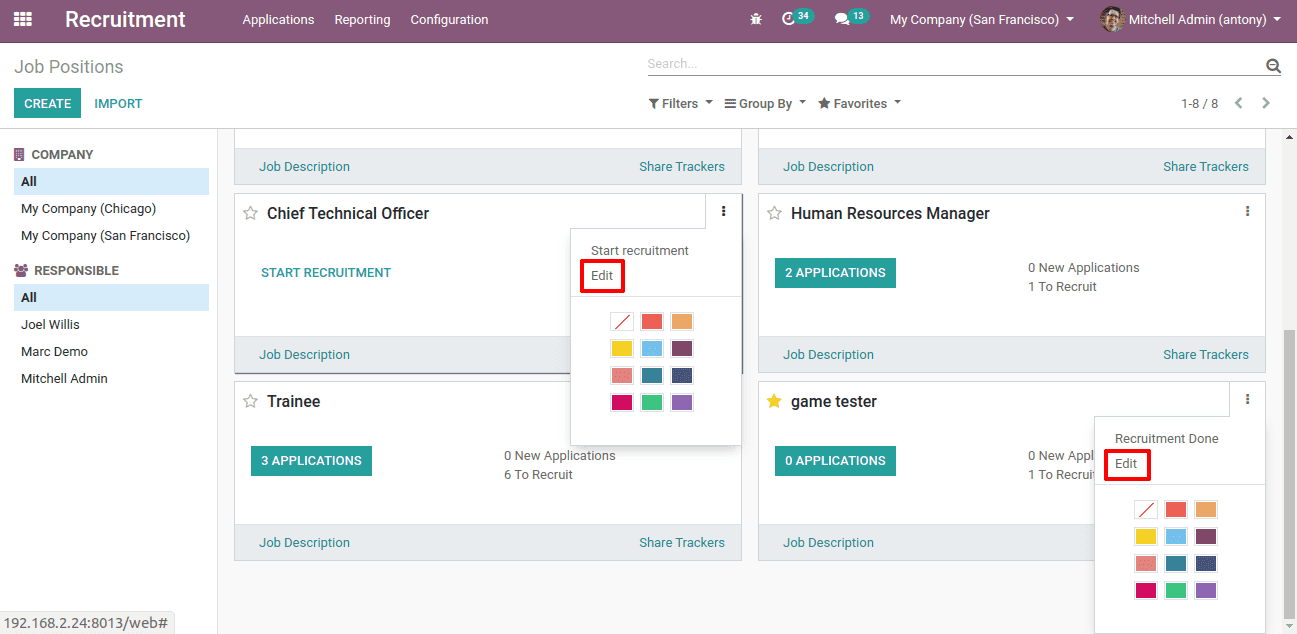
Task: Click the Trainee card title
Action: coord(294,402)
